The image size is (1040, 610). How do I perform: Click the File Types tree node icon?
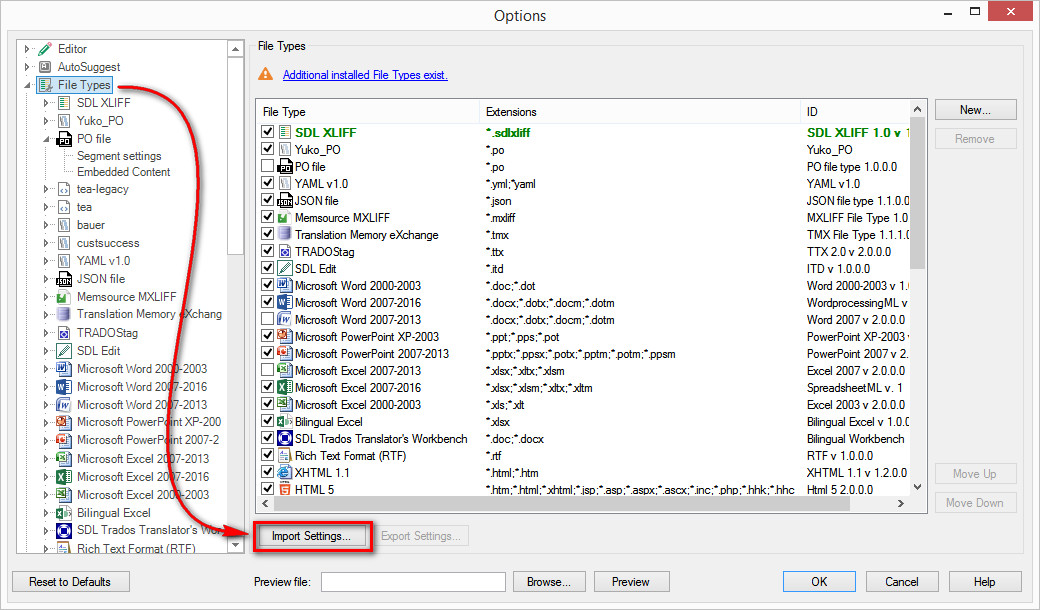coord(45,85)
